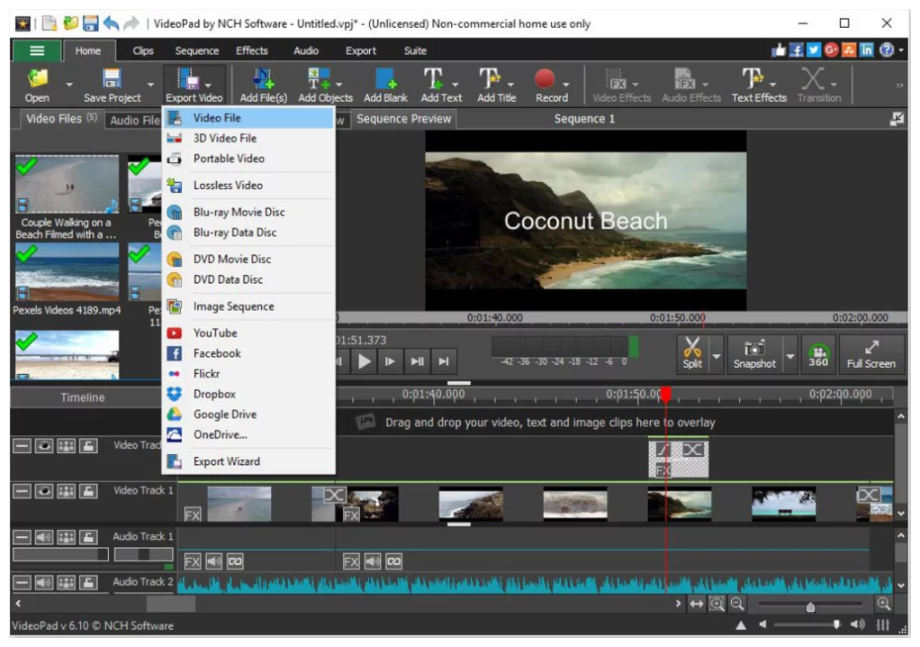
Task: Enter Full Screen preview mode
Action: click(870, 352)
